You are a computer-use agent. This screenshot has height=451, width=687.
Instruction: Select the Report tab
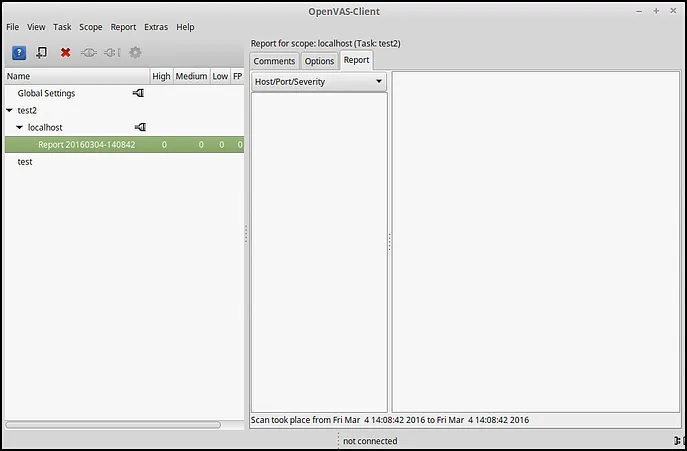pos(356,60)
